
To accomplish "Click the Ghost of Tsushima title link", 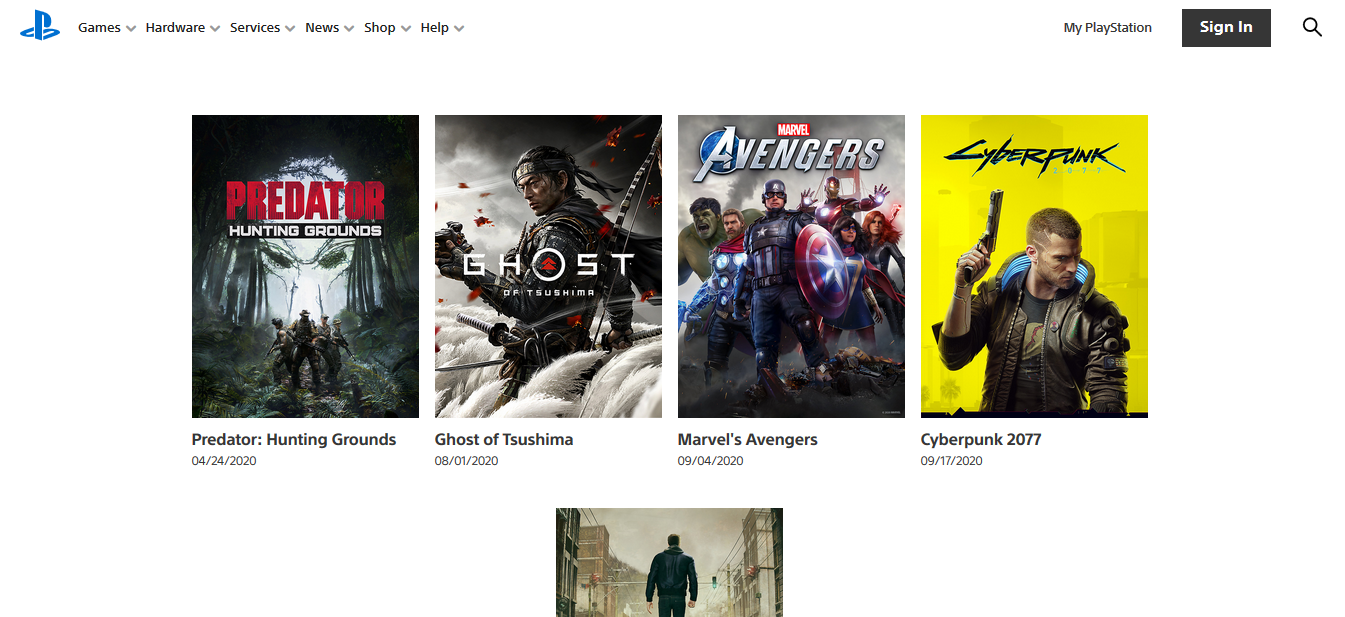I will (504, 440).
